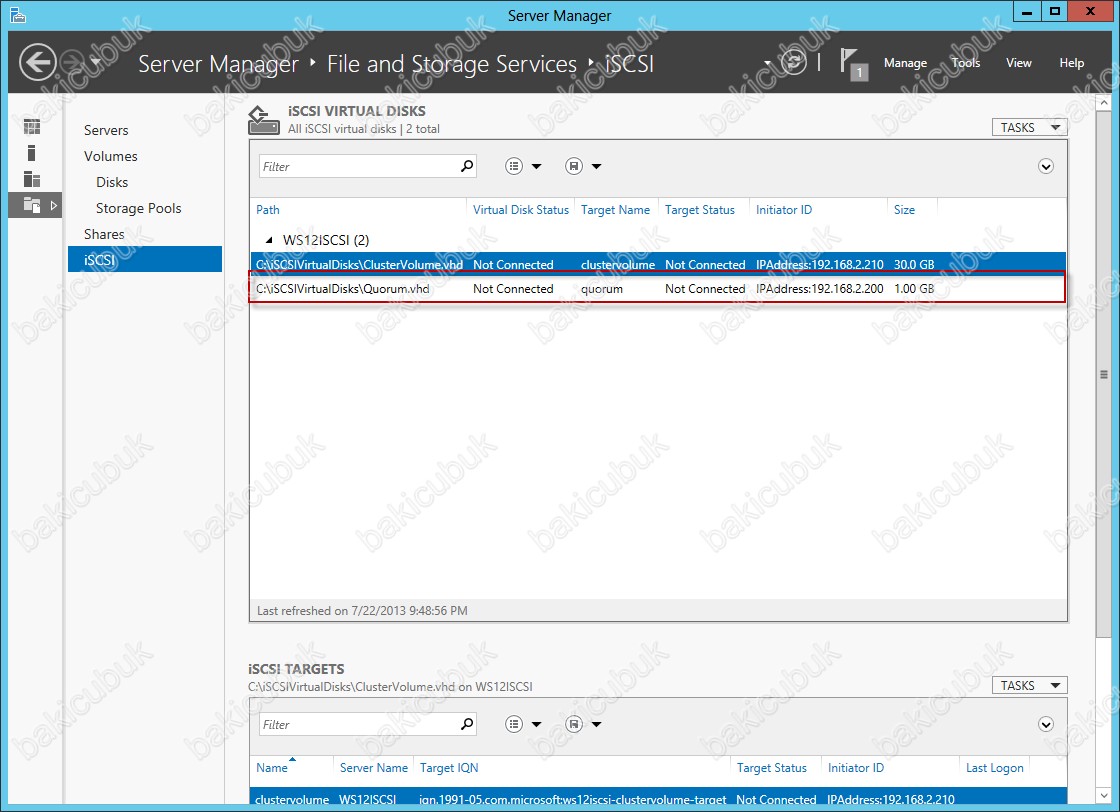The width and height of the screenshot is (1120, 812).
Task: Open Dashboard icon in left sidebar
Action: (x=32, y=127)
